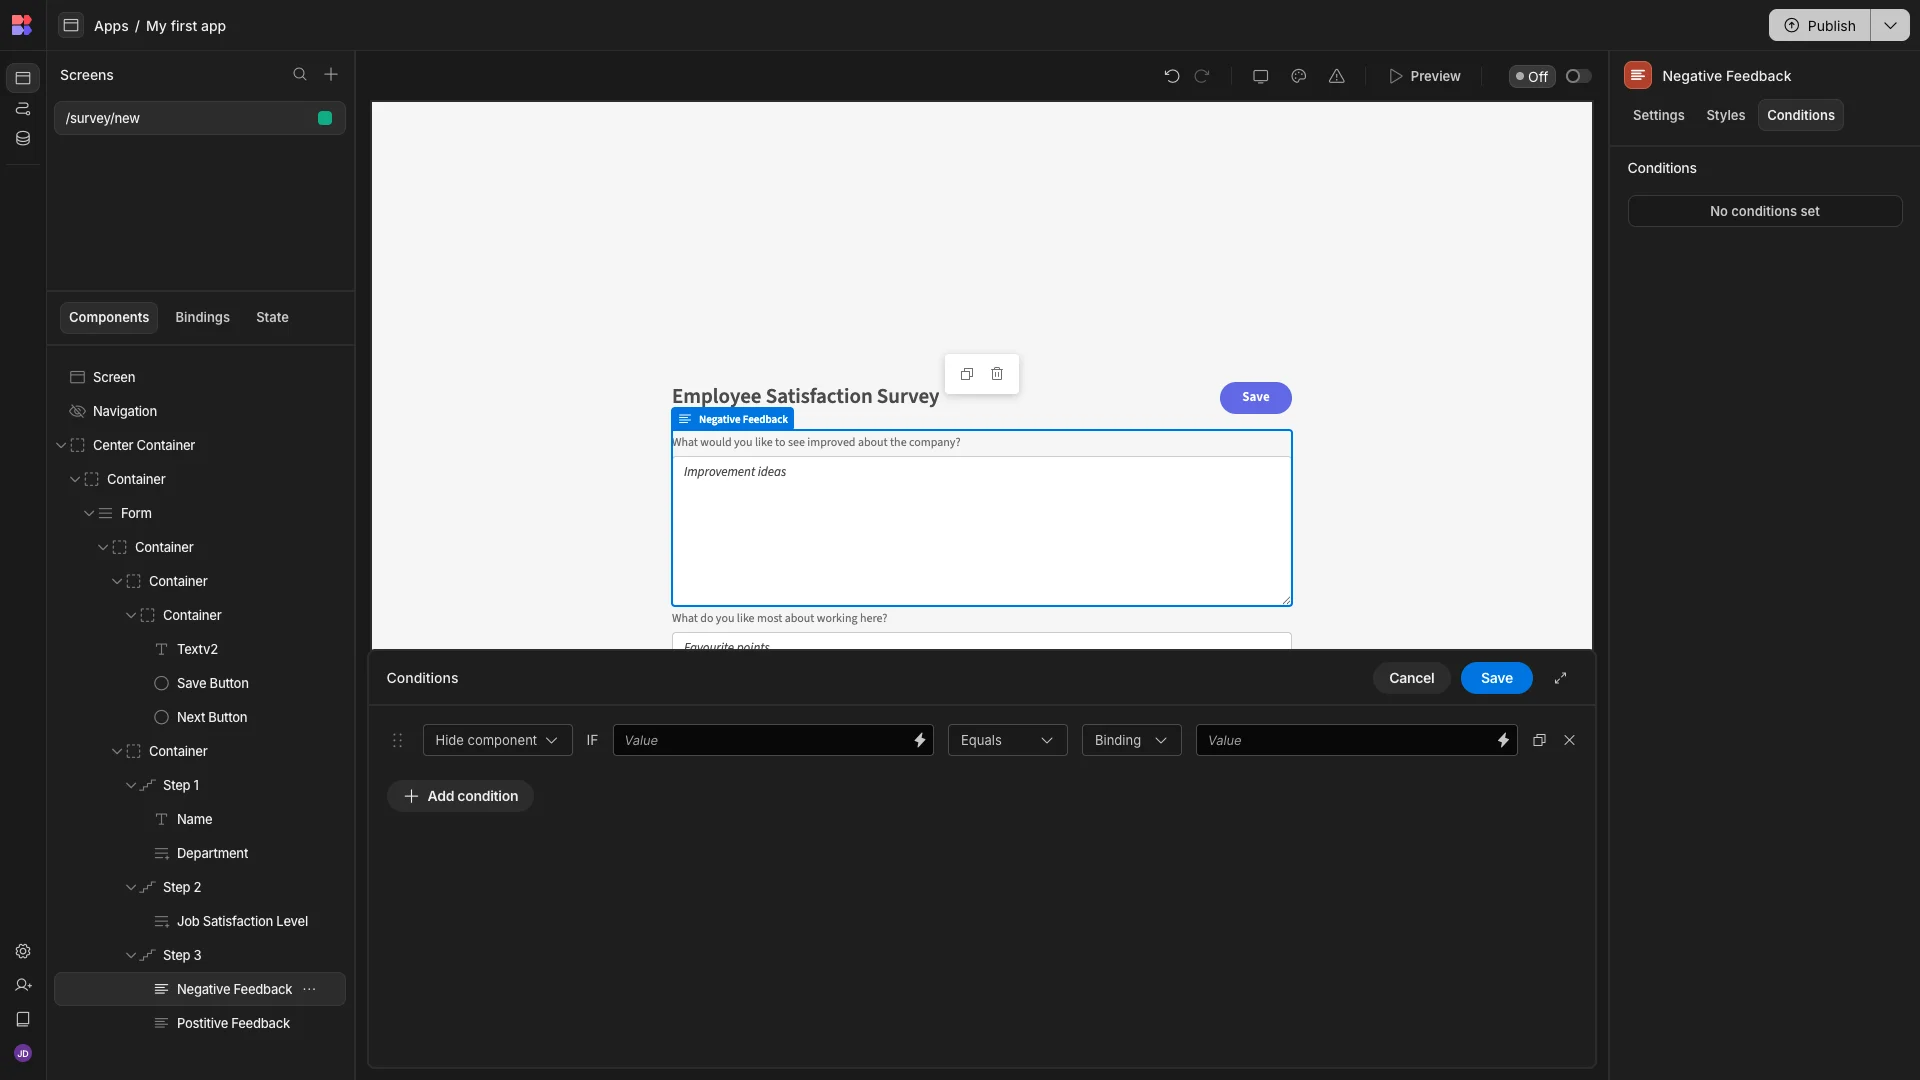Collapse the Center Container tree node
Image resolution: width=1920 pixels, height=1080 pixels.
pos(61,445)
